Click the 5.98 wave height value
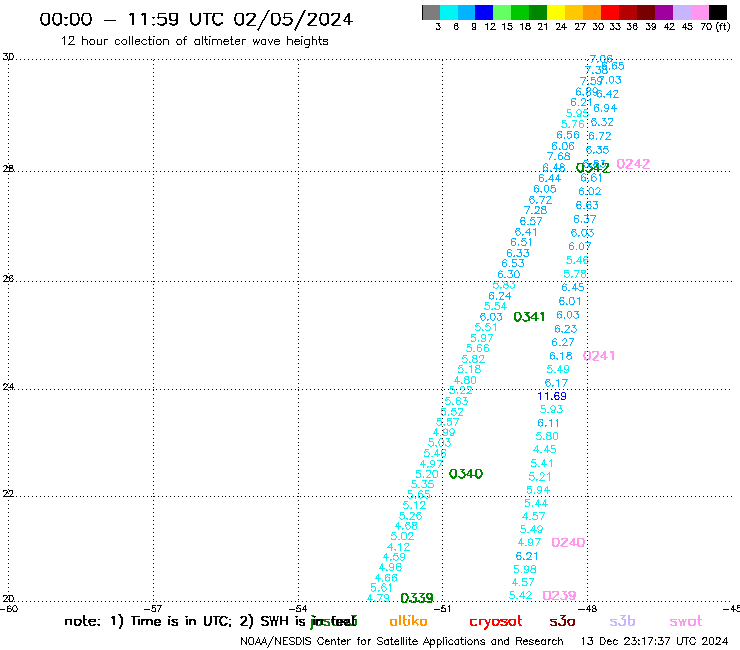740x650 pixels. (525, 569)
